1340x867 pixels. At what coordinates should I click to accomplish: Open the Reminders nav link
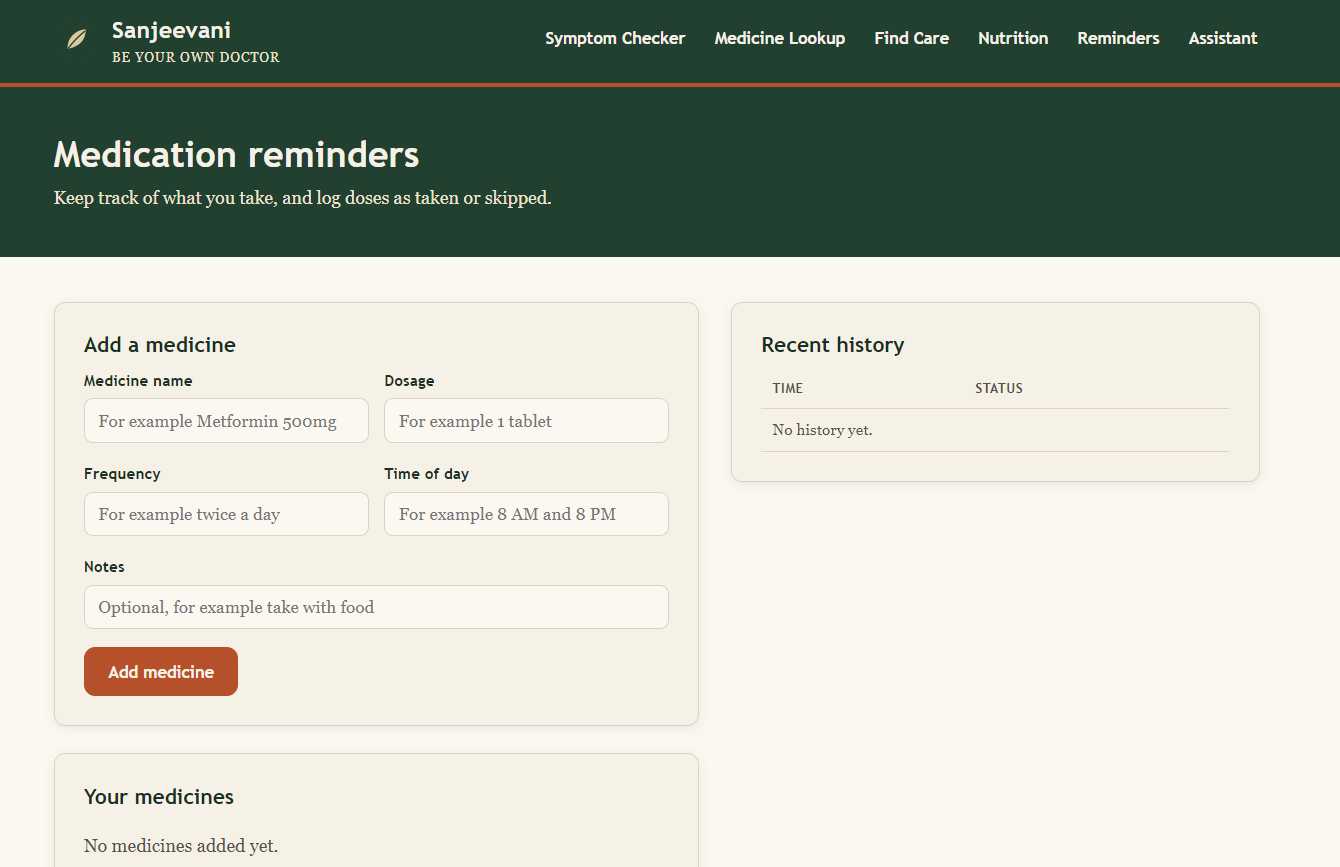click(x=1118, y=38)
